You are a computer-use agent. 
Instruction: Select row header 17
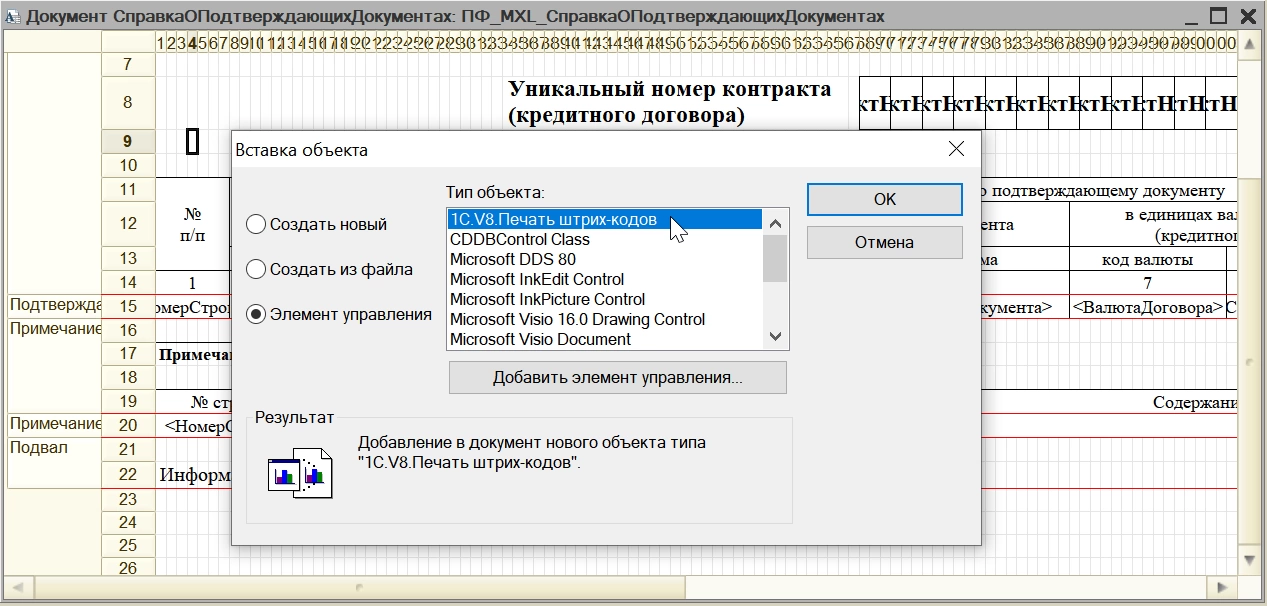point(128,354)
